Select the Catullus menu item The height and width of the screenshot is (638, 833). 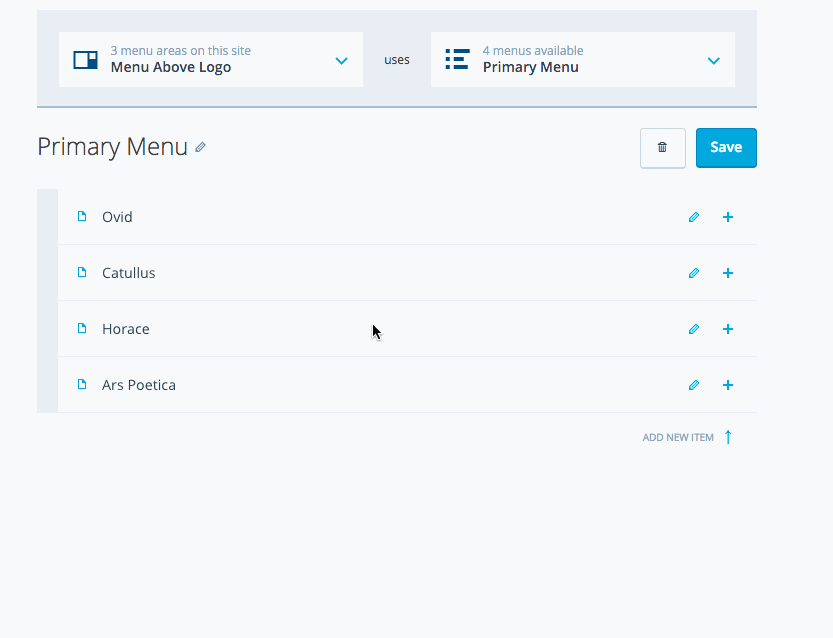pyautogui.click(x=407, y=273)
